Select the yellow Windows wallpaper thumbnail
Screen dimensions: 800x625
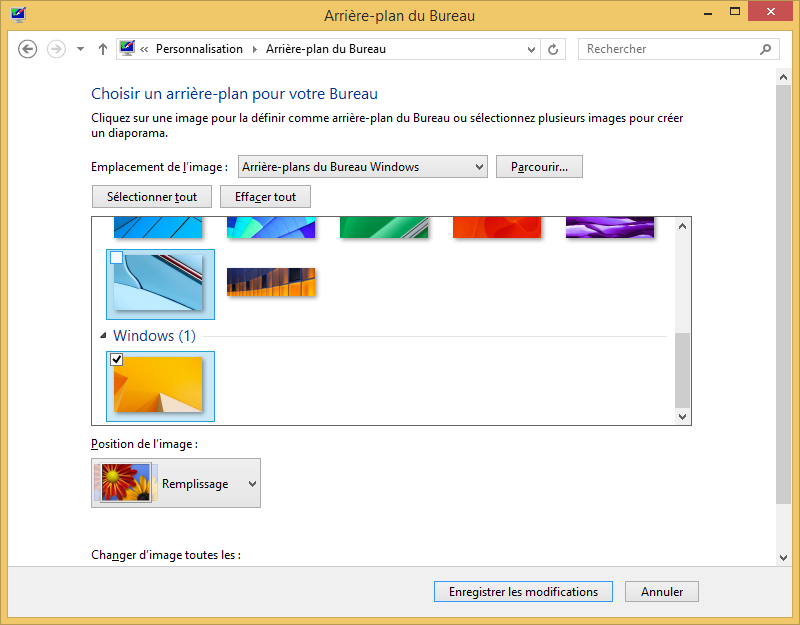pos(160,386)
